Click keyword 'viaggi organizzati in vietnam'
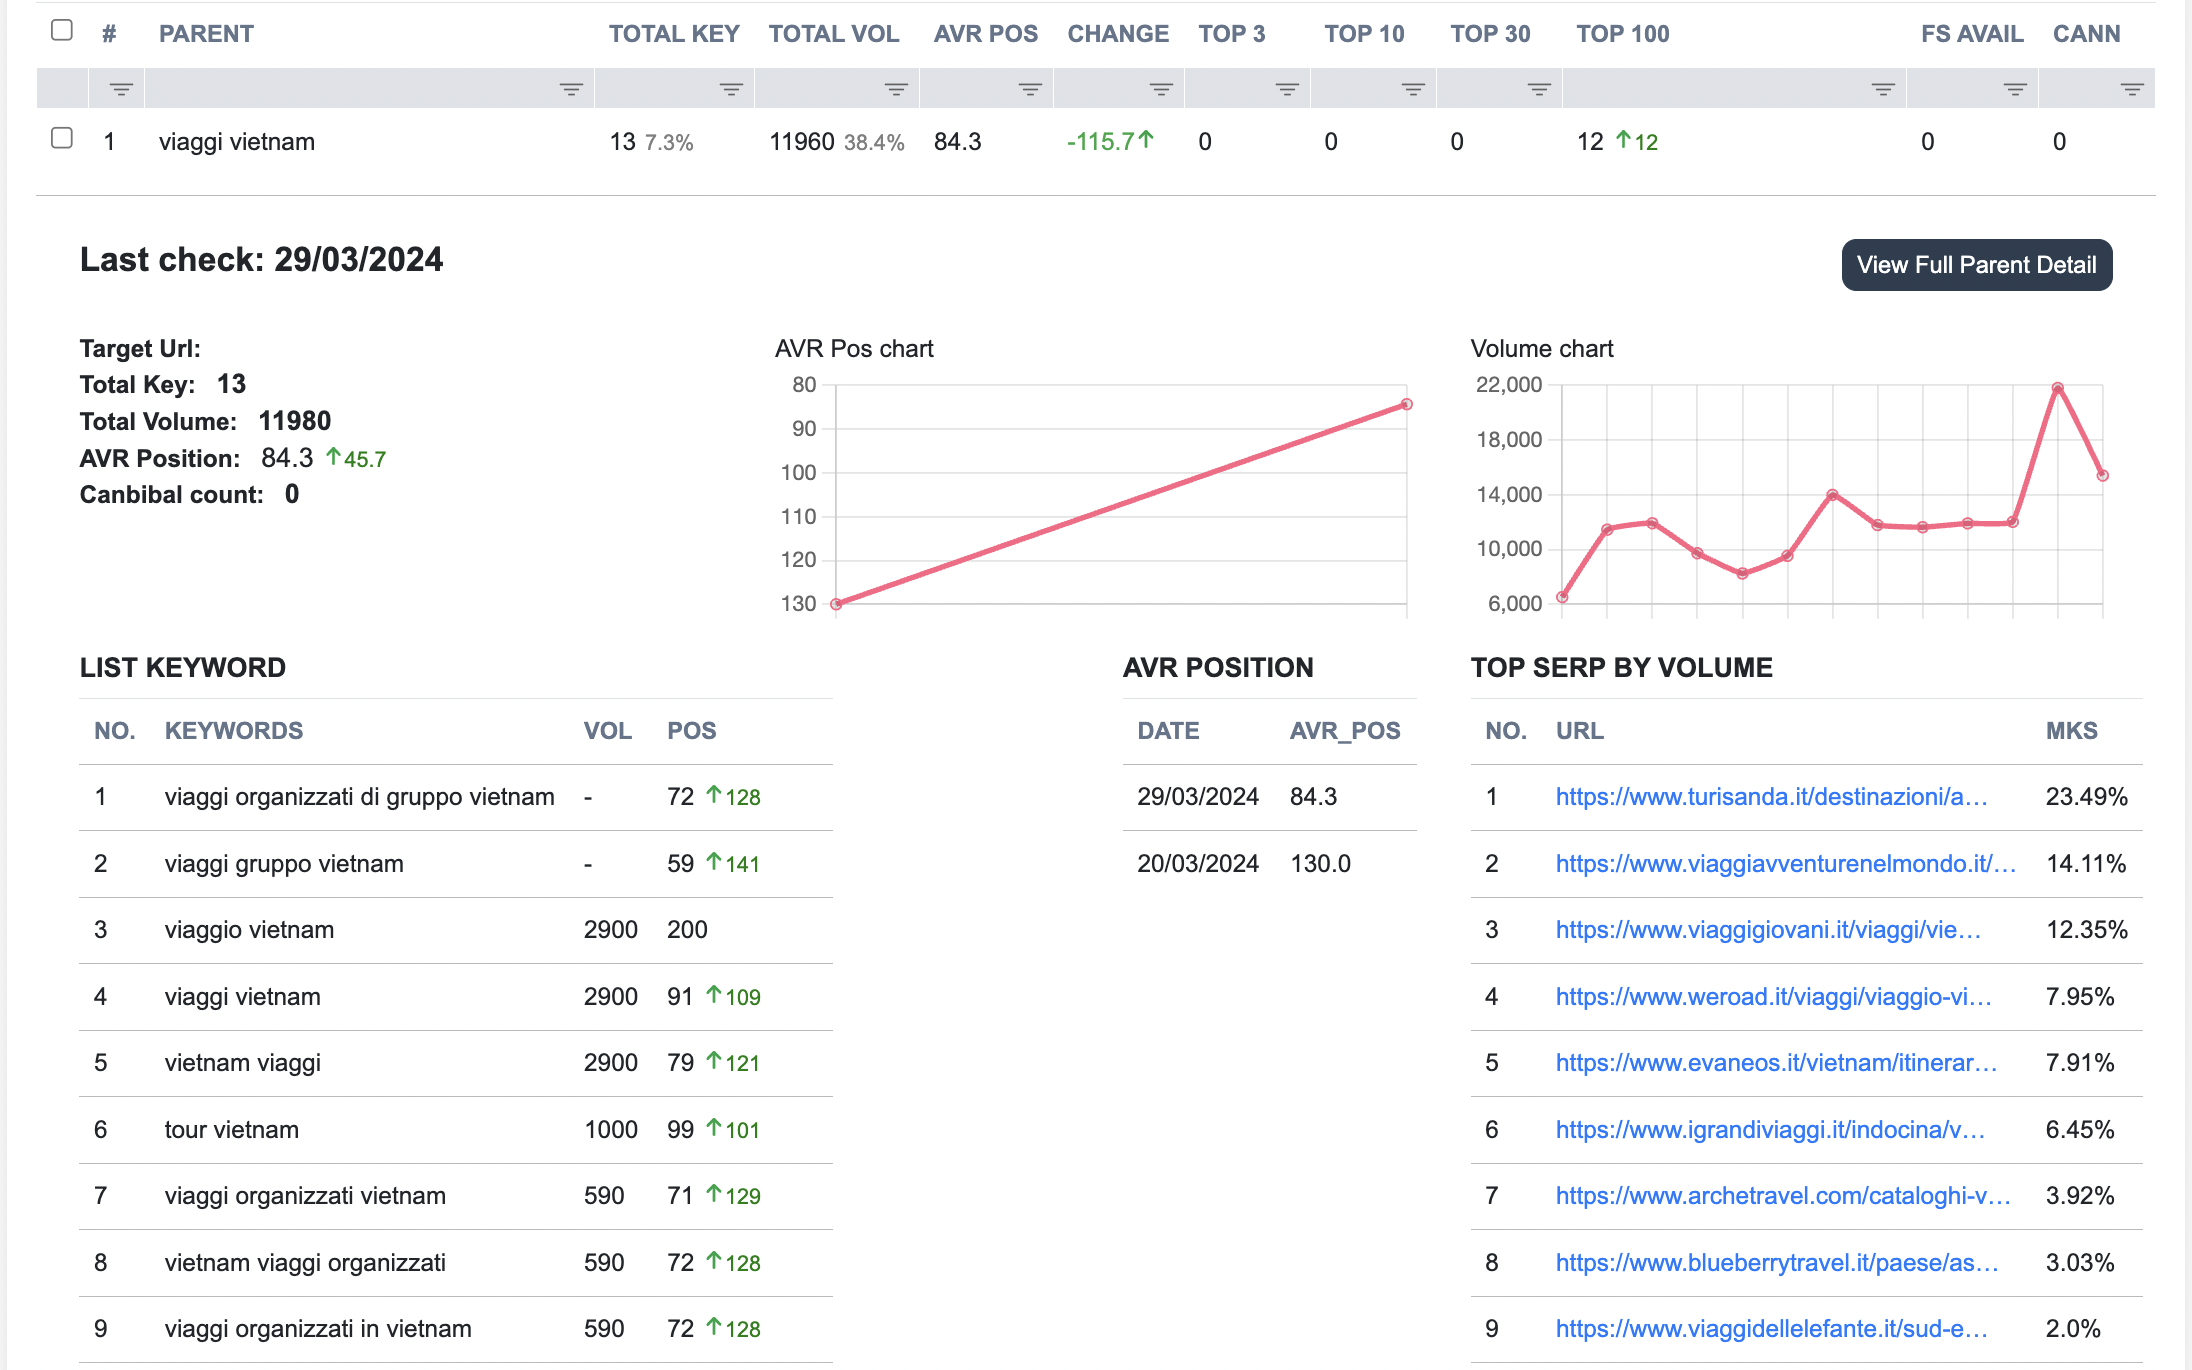The width and height of the screenshot is (2192, 1370). pos(318,1329)
